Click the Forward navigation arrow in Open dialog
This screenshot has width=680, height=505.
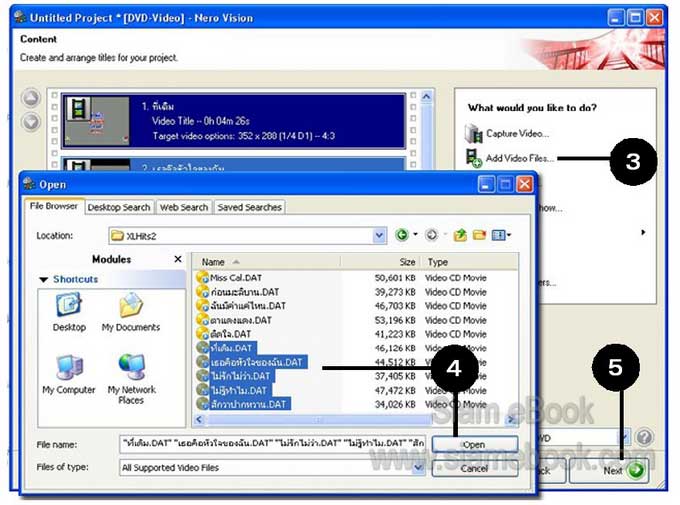pyautogui.click(x=431, y=235)
